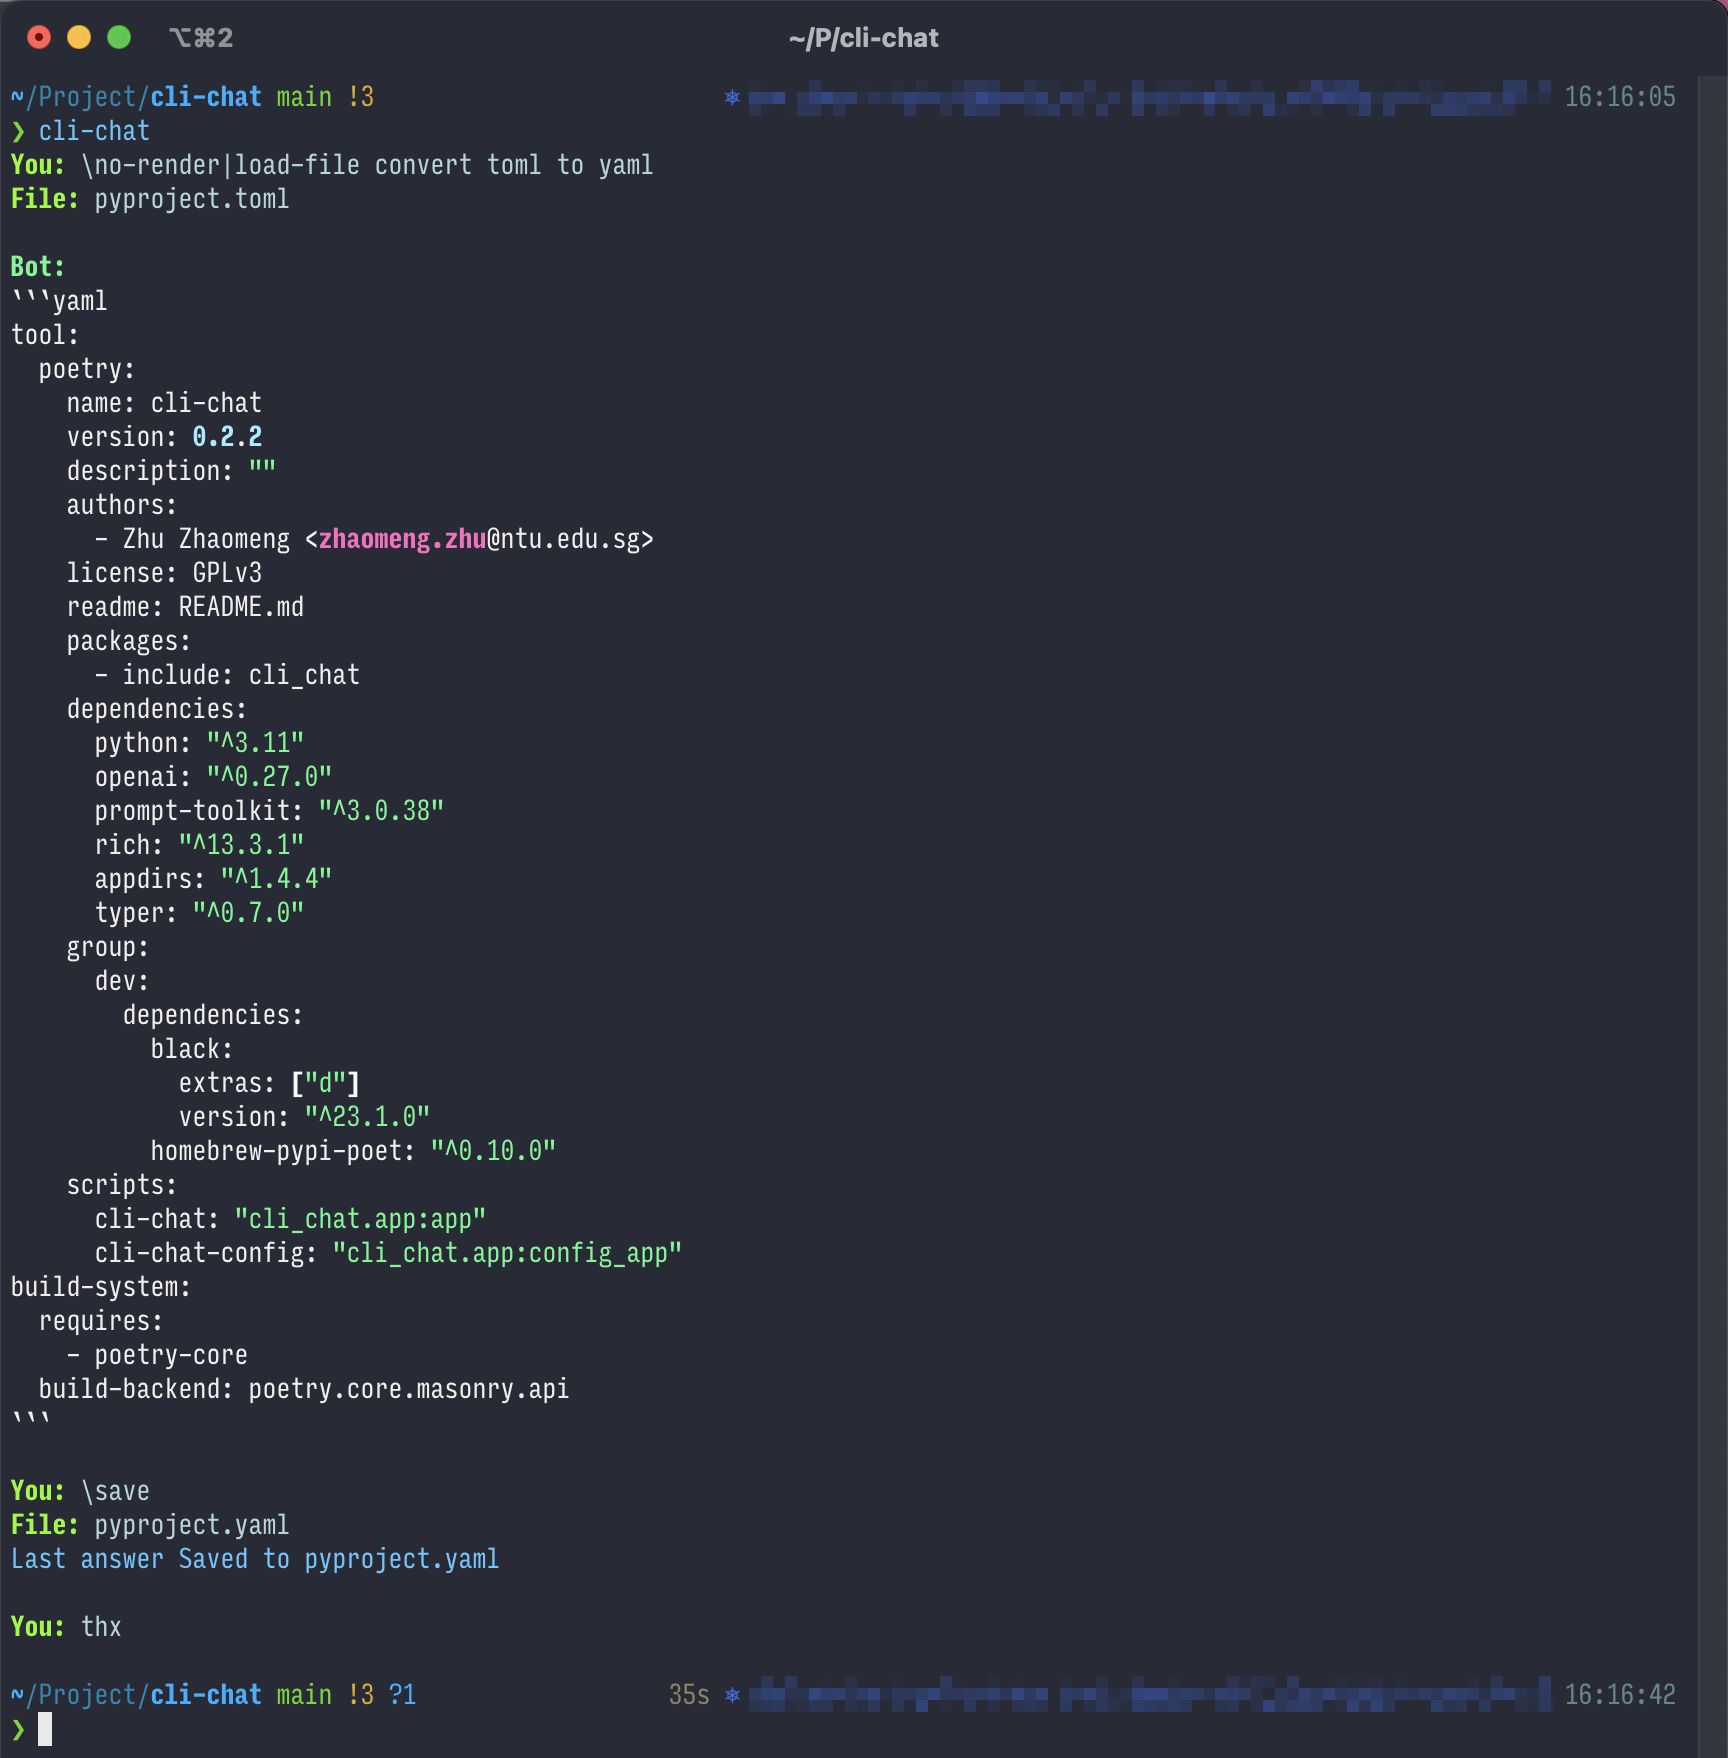Click the vertical scrollbar on the right edge
This screenshot has width=1728, height=1758.
tap(1712, 916)
